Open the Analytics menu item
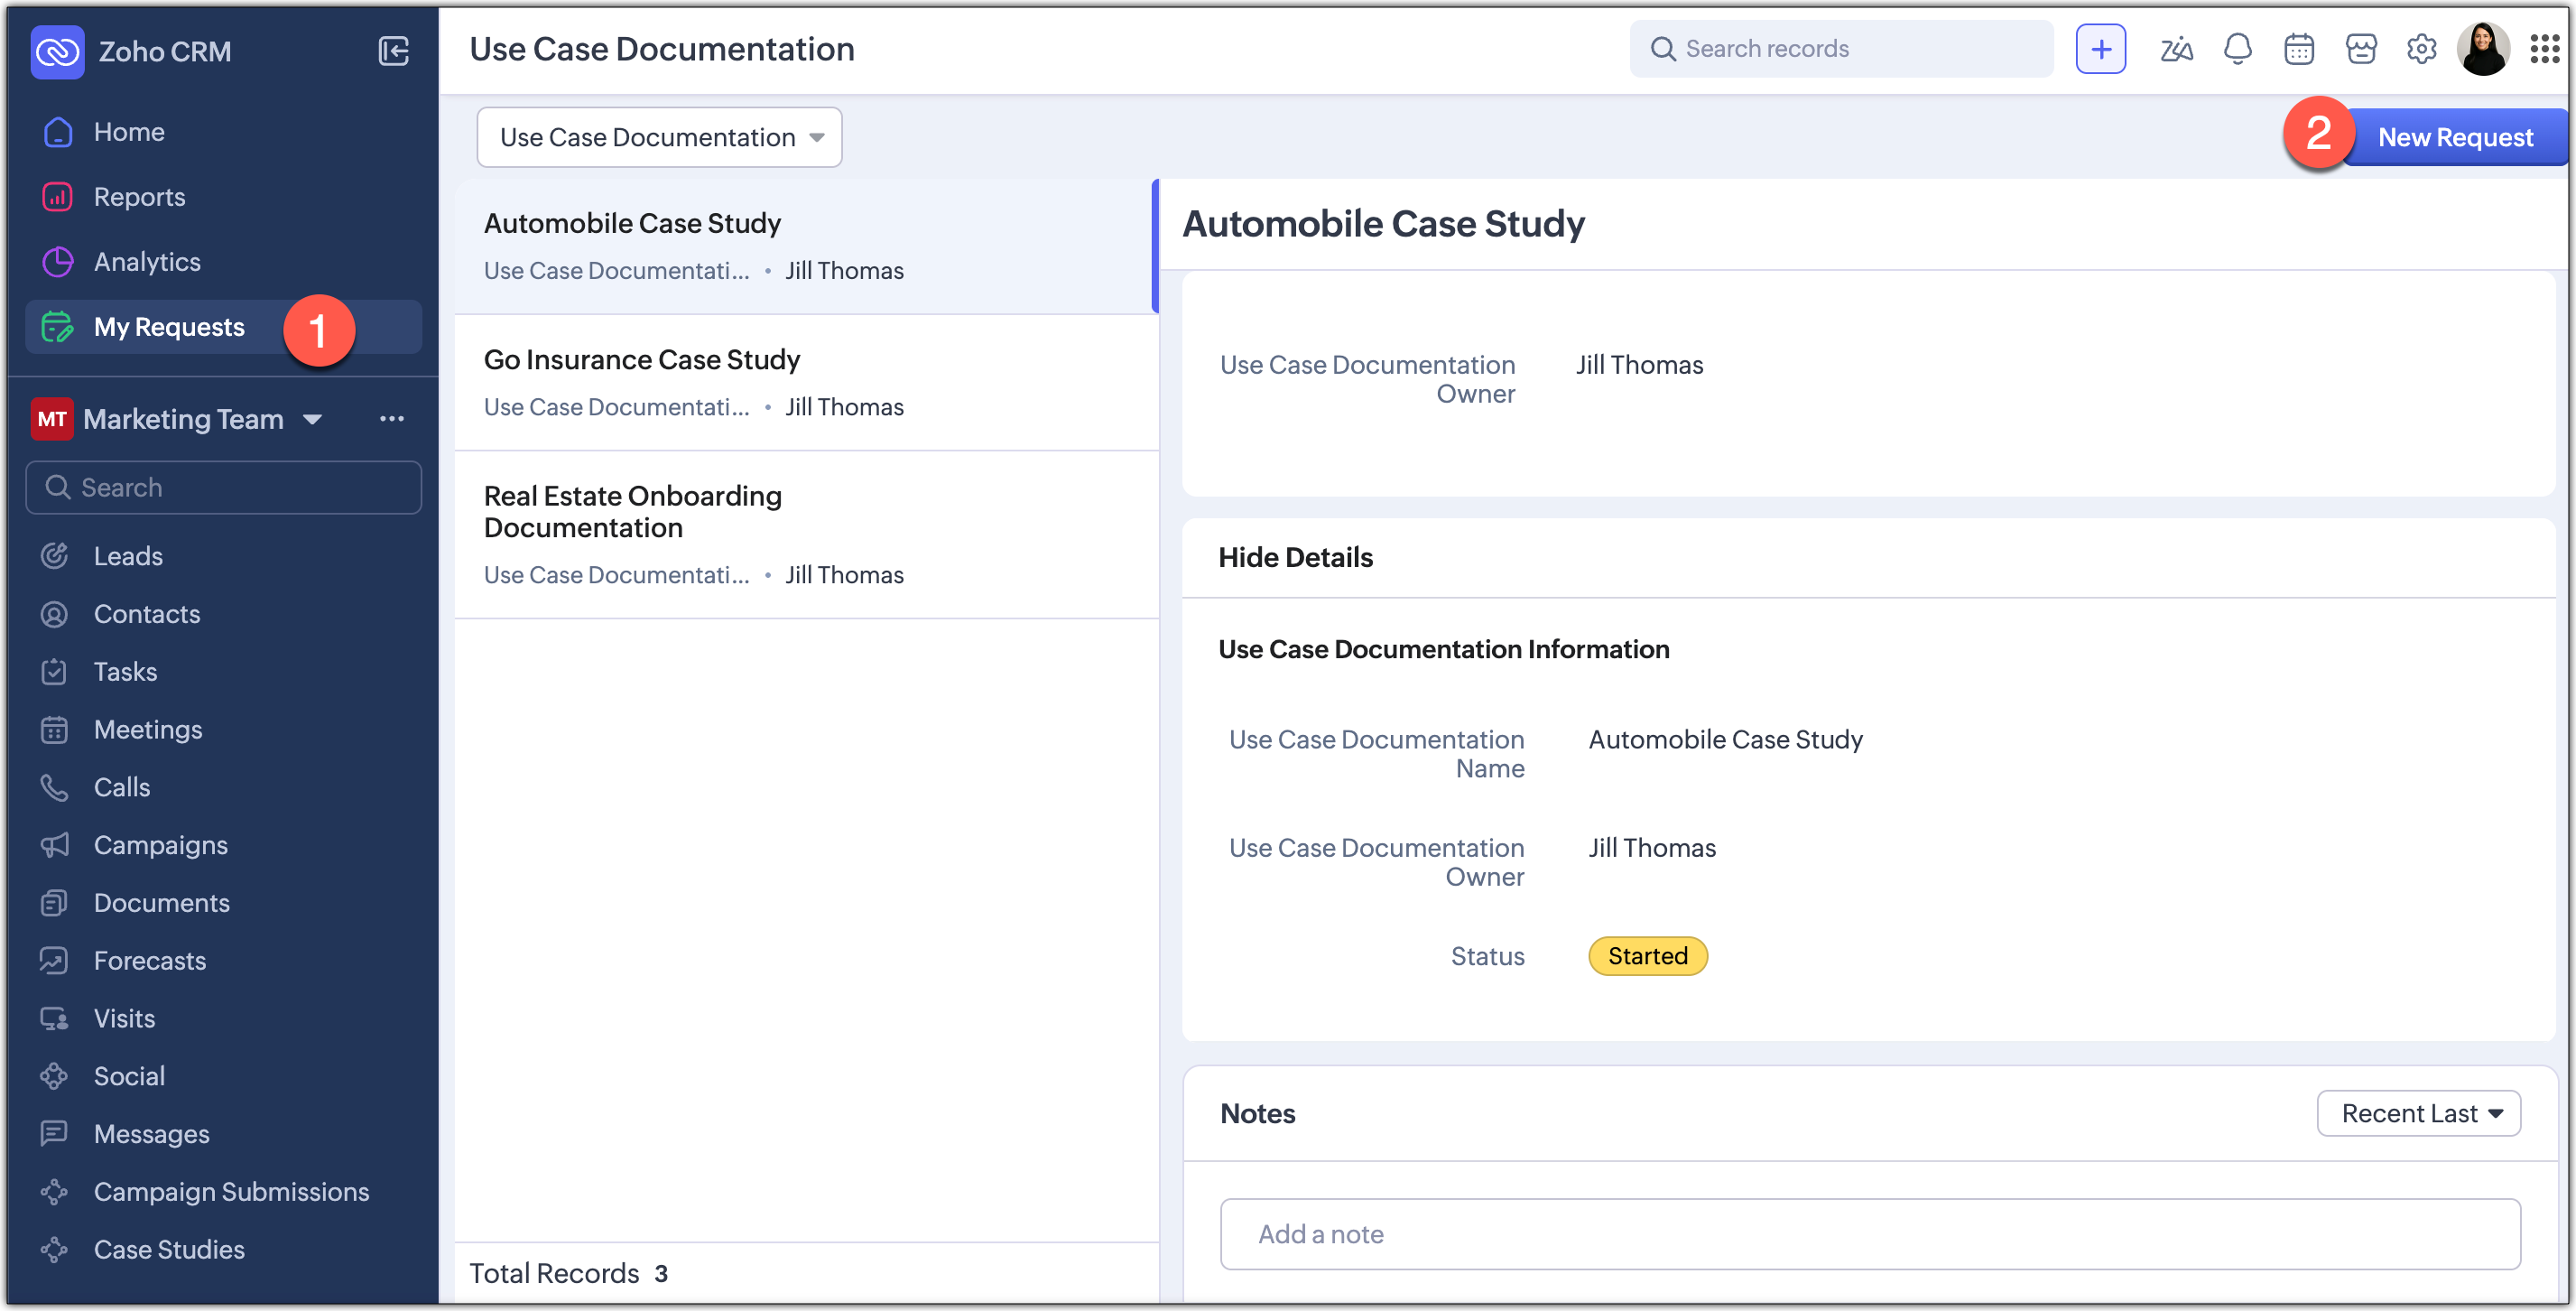Image resolution: width=2576 pixels, height=1311 pixels. coord(147,262)
